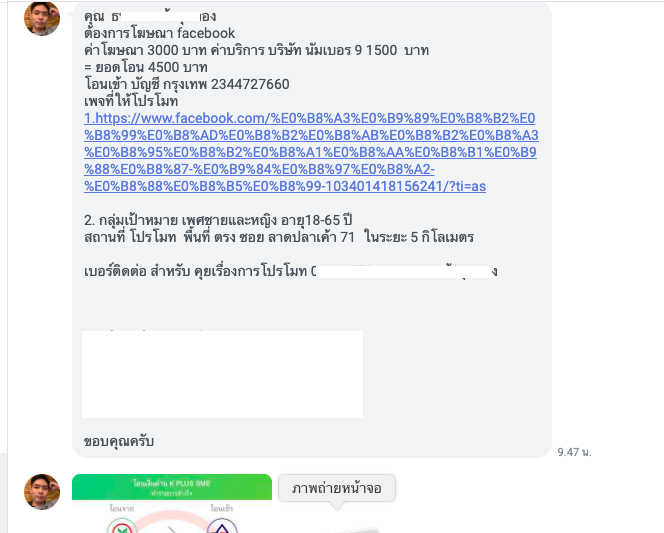Image resolution: width=664 pixels, height=533 pixels.
Task: Click the เบอร์ติดต่อ contact number line
Action: pos(290,271)
